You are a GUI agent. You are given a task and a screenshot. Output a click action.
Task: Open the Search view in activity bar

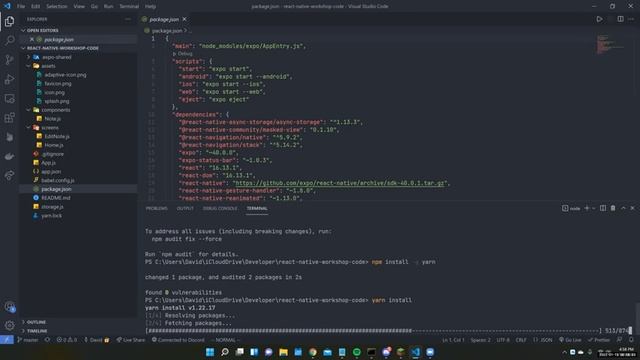click(9, 40)
